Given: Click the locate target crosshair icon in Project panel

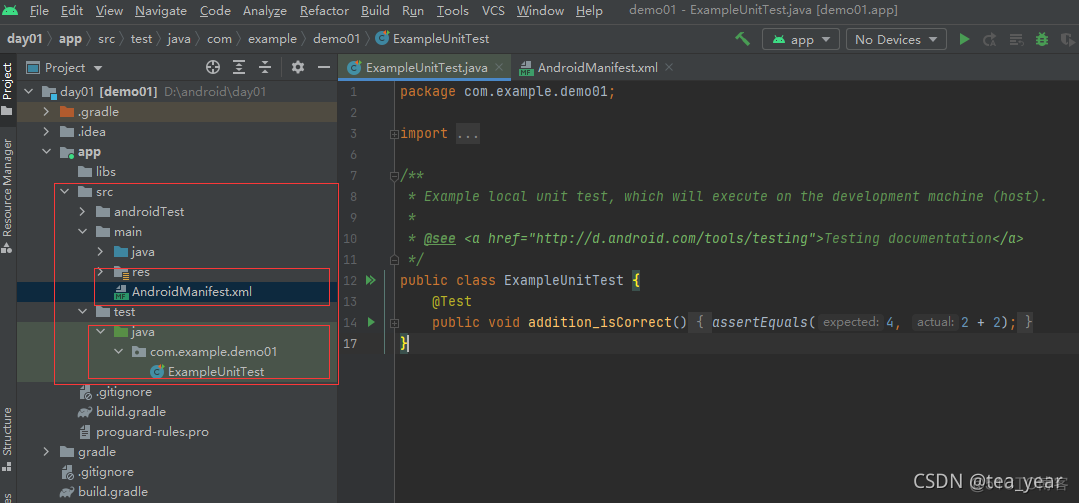Looking at the screenshot, I should point(213,67).
